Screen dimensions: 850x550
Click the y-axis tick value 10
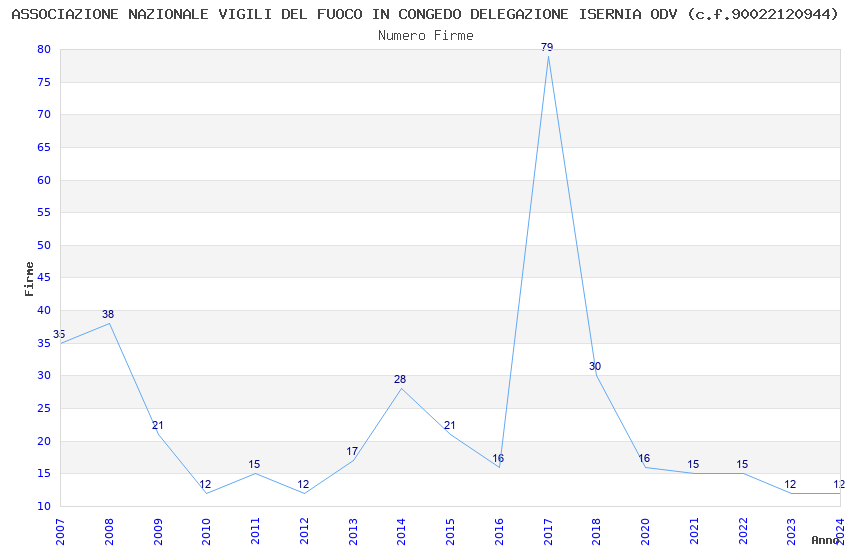coord(44,506)
